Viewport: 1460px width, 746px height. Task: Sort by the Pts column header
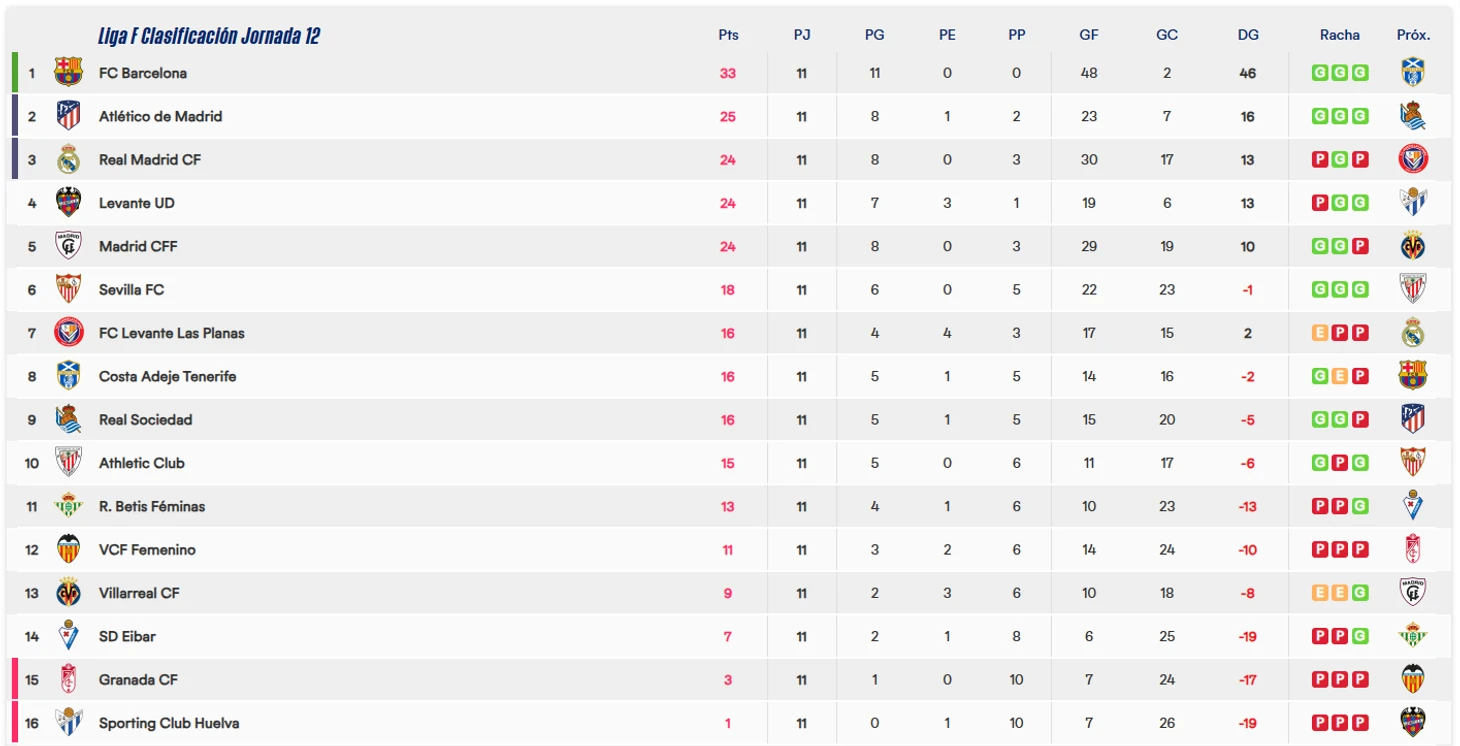(x=728, y=34)
